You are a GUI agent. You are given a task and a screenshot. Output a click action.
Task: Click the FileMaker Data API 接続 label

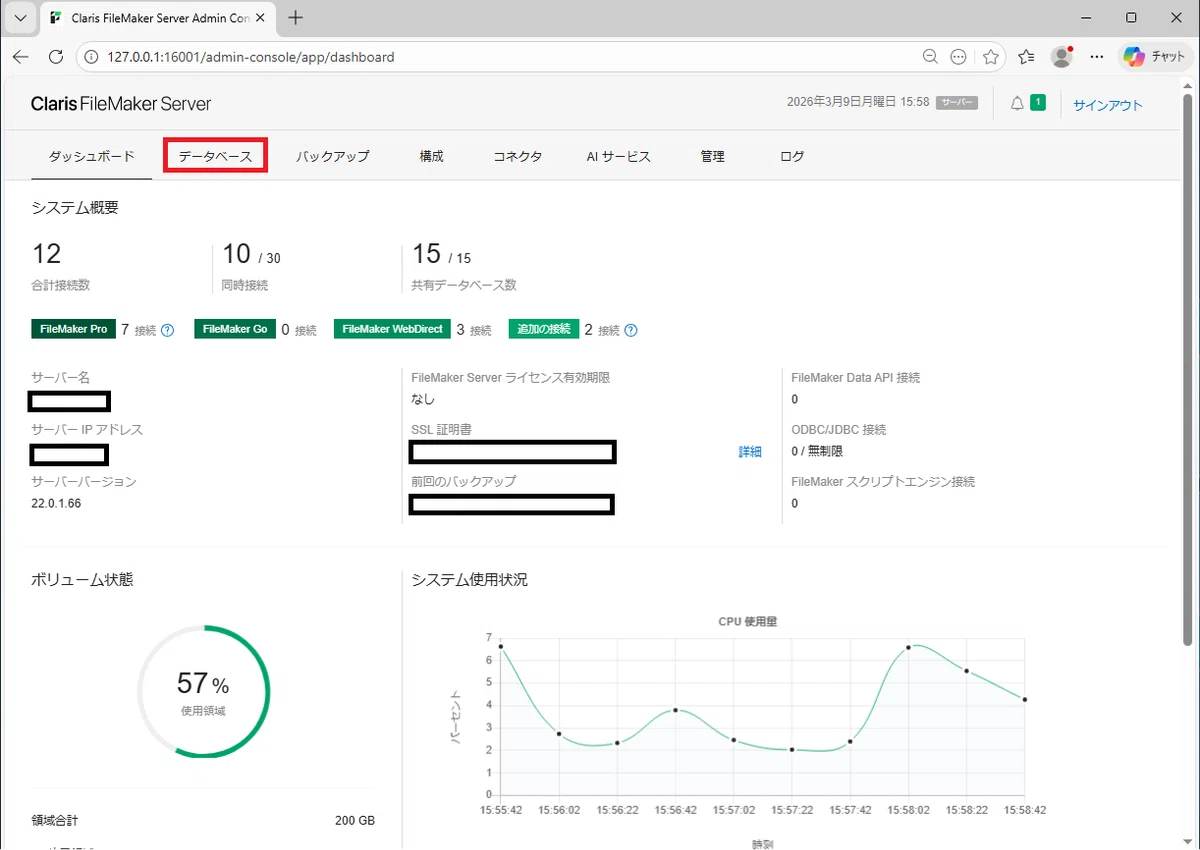tap(855, 378)
